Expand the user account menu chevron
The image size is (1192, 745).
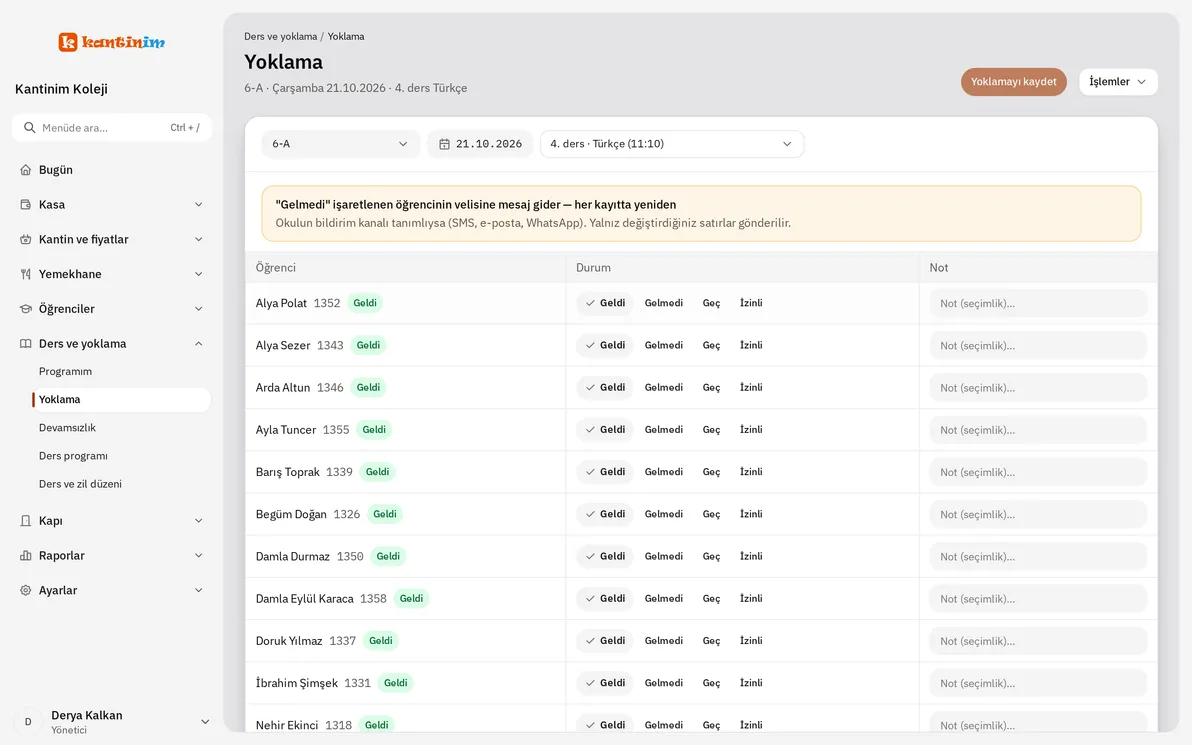tap(204, 721)
